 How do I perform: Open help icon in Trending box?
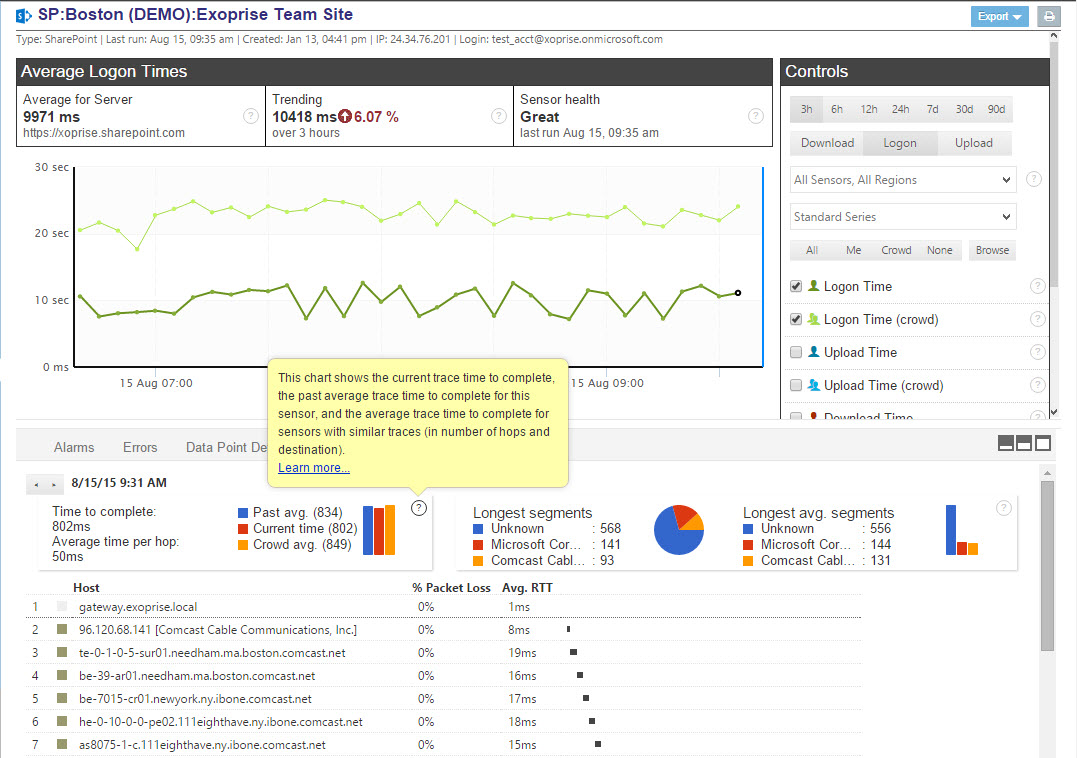point(499,116)
